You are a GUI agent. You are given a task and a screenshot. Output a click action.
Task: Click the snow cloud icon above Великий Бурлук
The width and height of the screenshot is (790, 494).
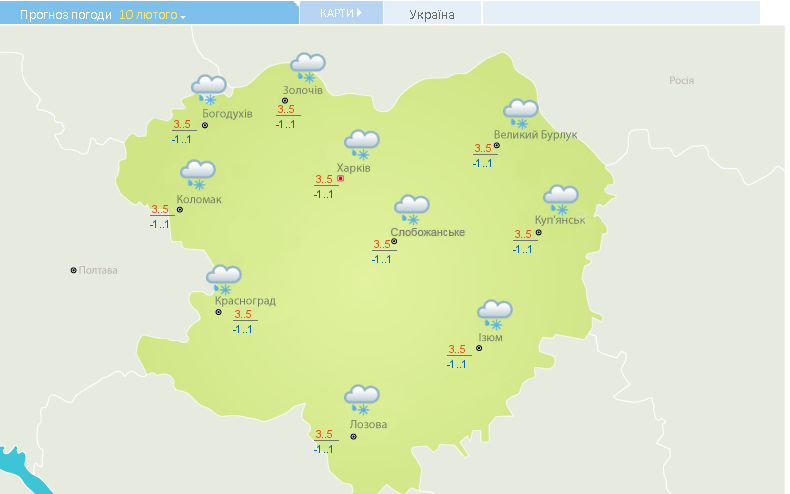(520, 114)
